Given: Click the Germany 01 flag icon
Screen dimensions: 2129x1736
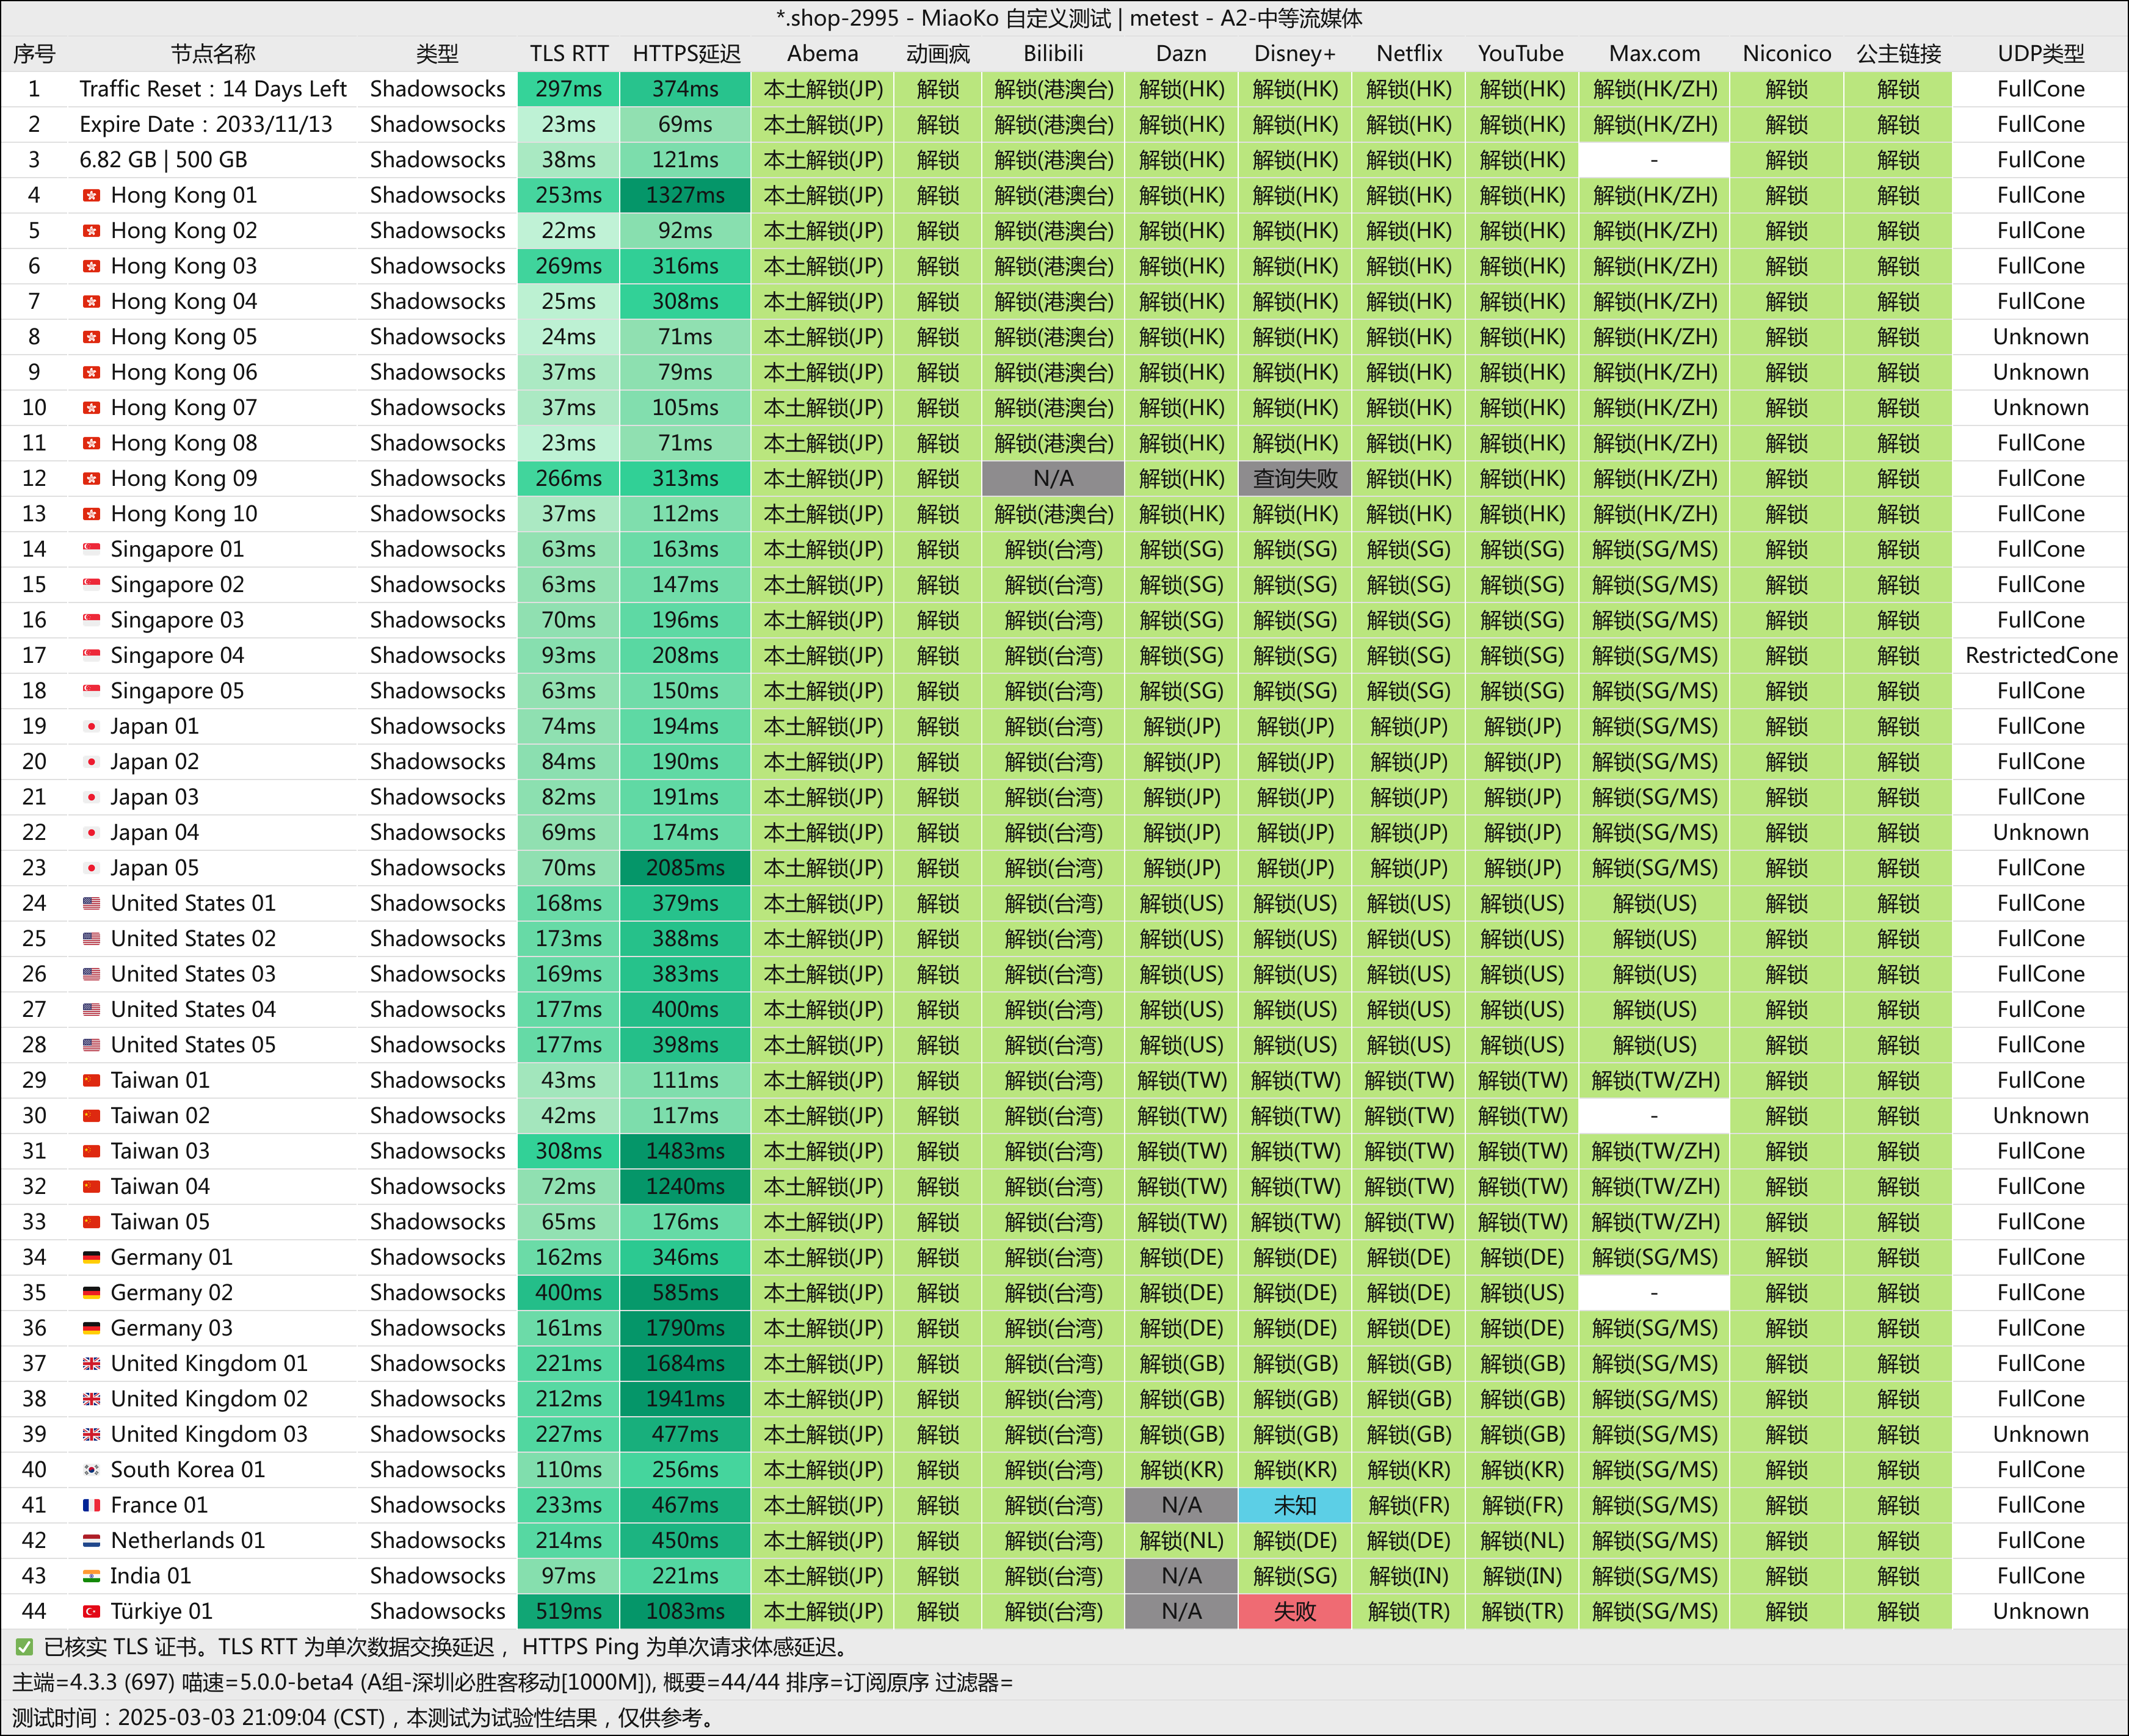Looking at the screenshot, I should click(91, 1257).
